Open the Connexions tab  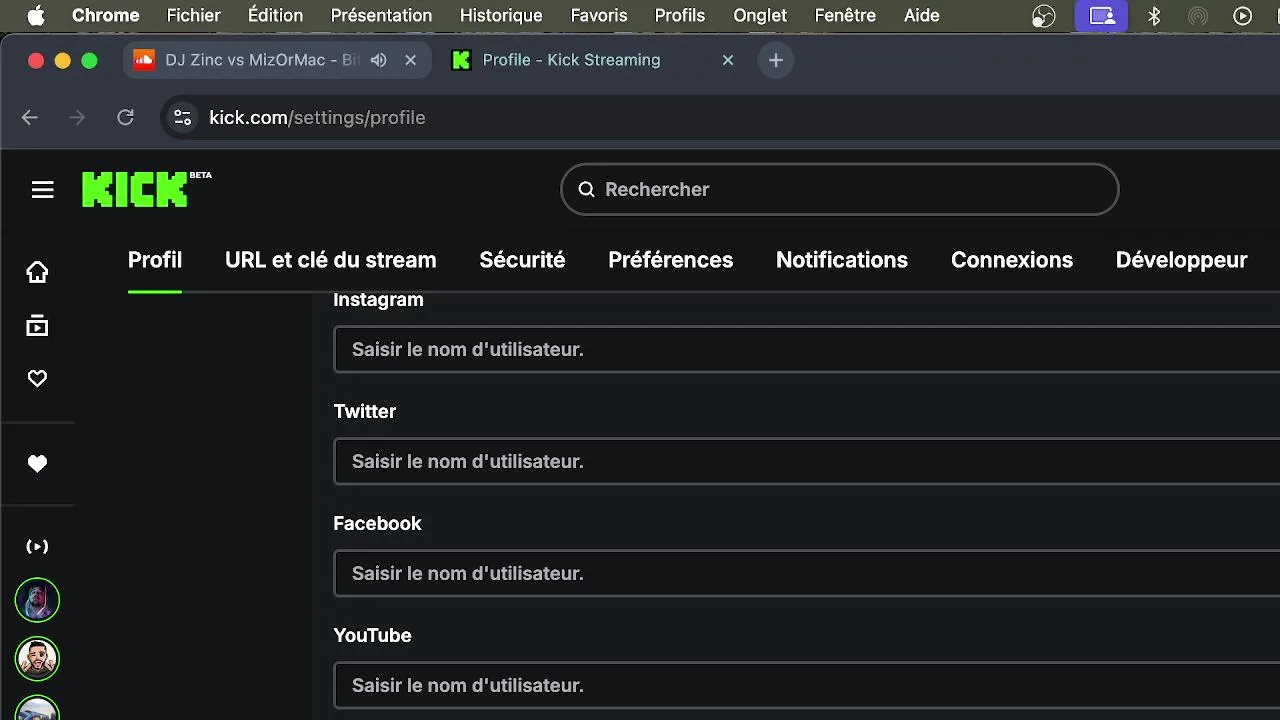1012,260
